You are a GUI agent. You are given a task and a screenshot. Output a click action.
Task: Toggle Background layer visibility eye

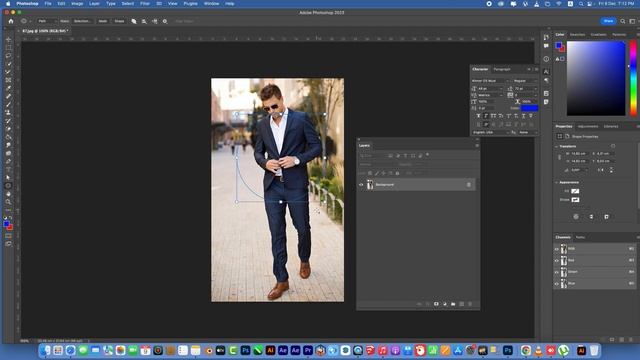point(361,185)
